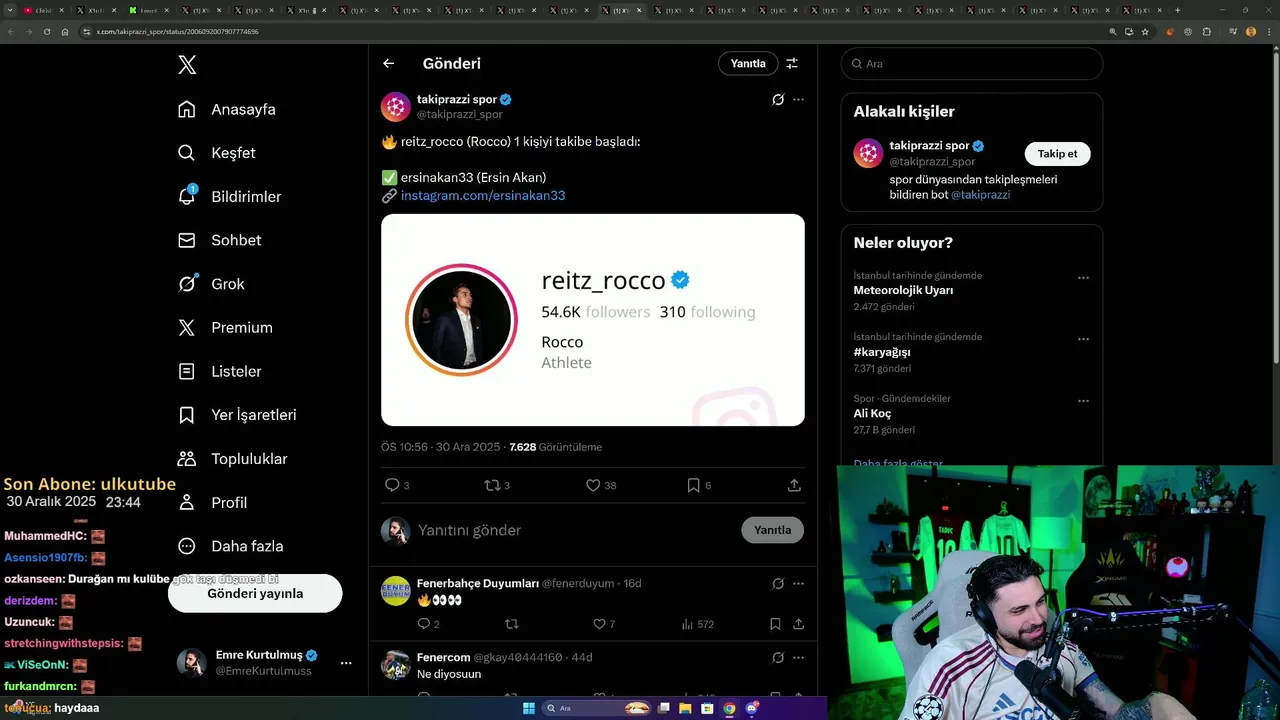Open reply filter settings icon

[x=792, y=63]
